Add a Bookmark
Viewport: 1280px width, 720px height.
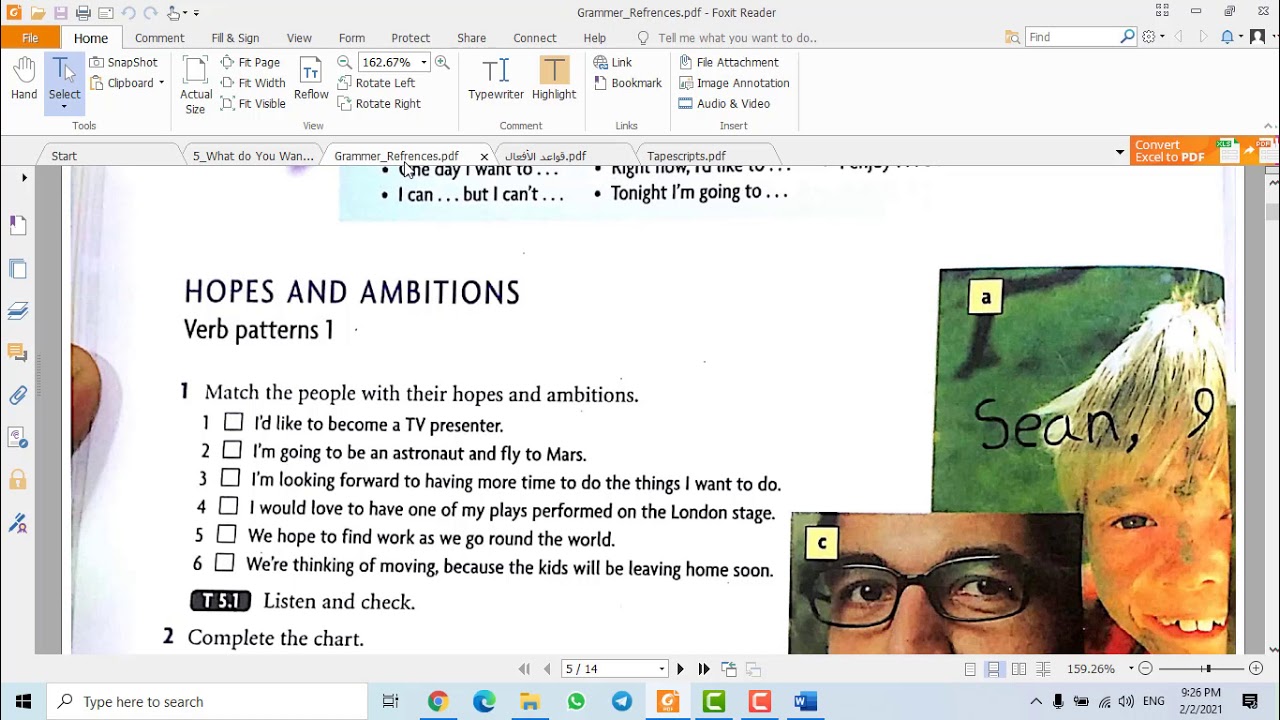(x=627, y=83)
